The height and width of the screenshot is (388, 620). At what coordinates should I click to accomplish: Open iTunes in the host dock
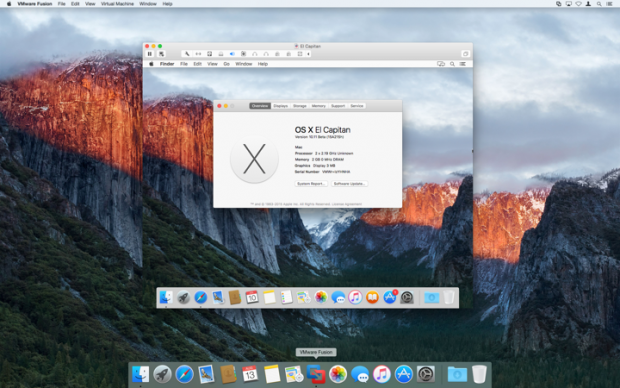(x=382, y=374)
